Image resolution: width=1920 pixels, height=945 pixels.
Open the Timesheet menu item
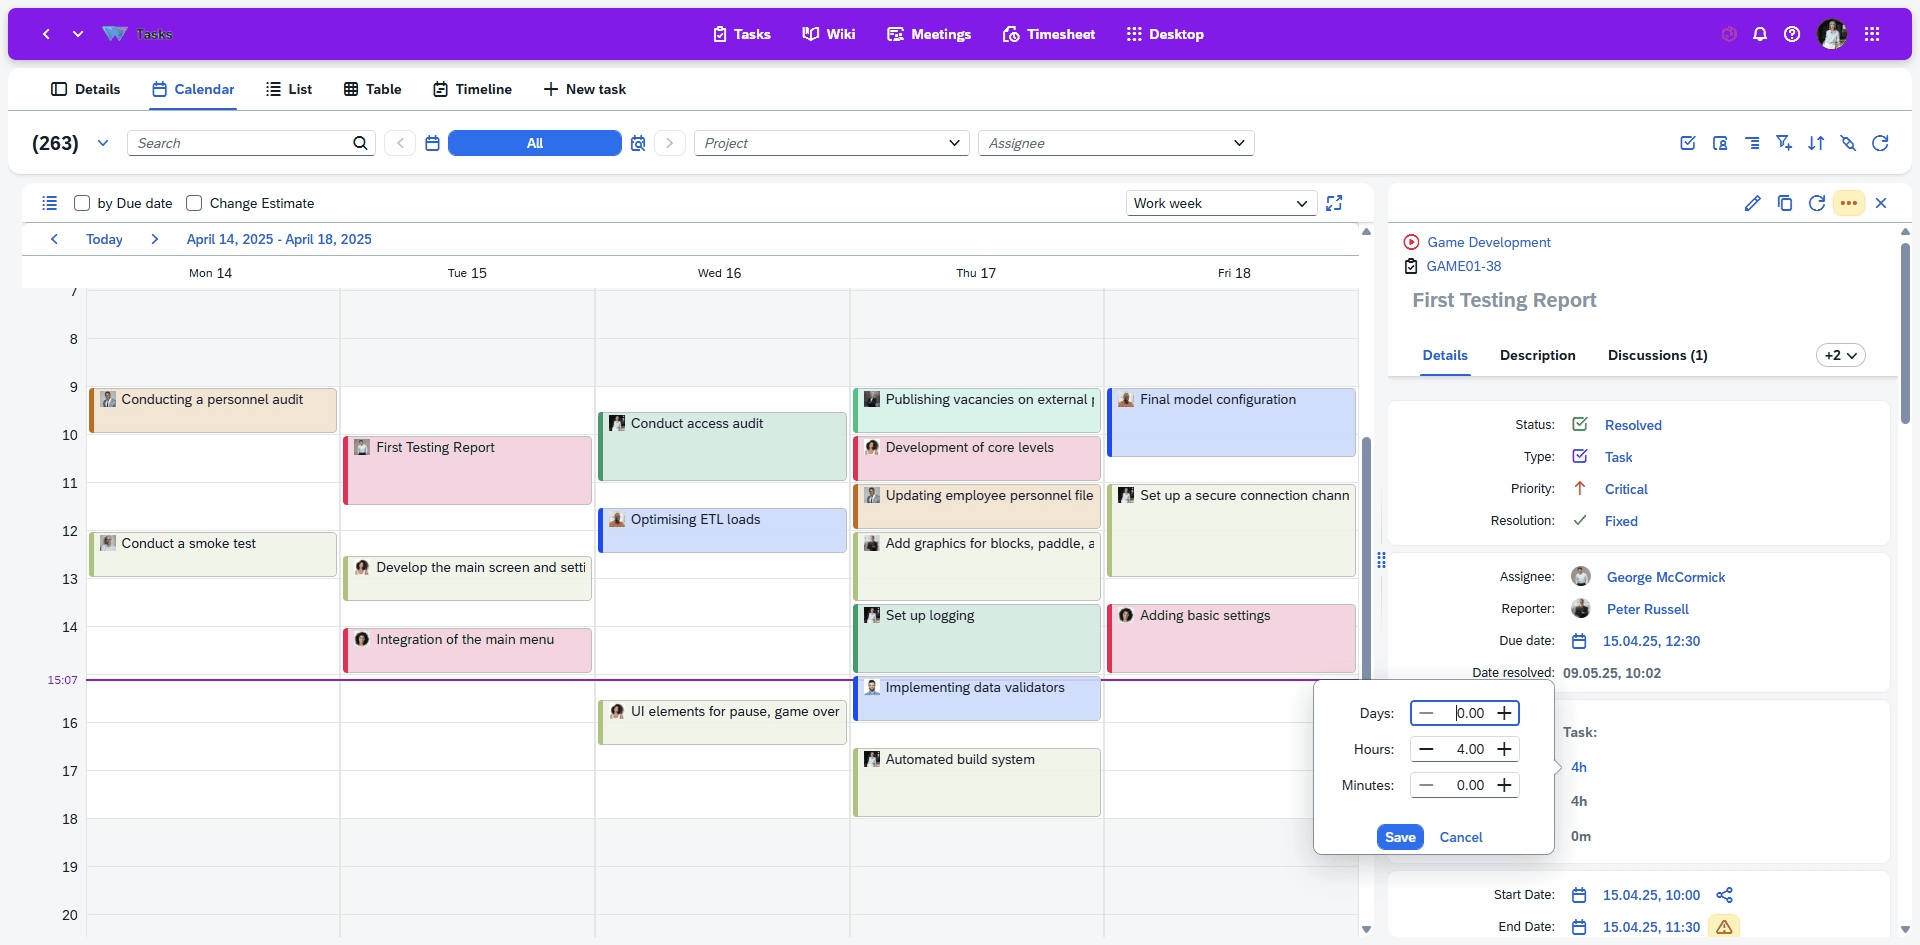pos(1048,33)
